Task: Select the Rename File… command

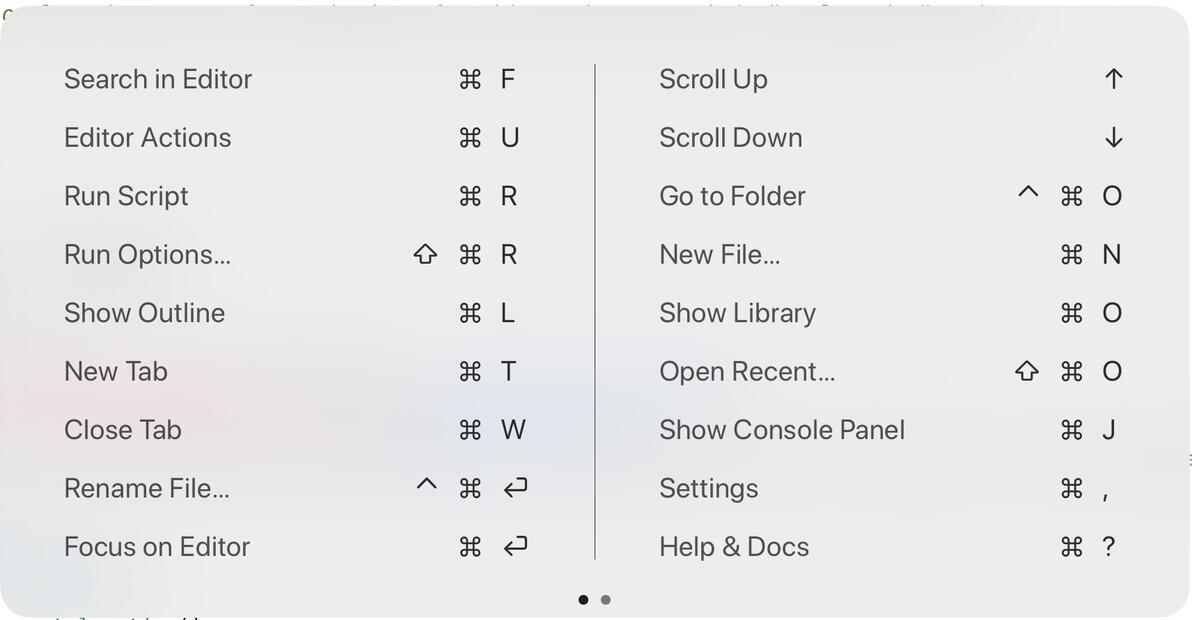Action: click(x=147, y=489)
